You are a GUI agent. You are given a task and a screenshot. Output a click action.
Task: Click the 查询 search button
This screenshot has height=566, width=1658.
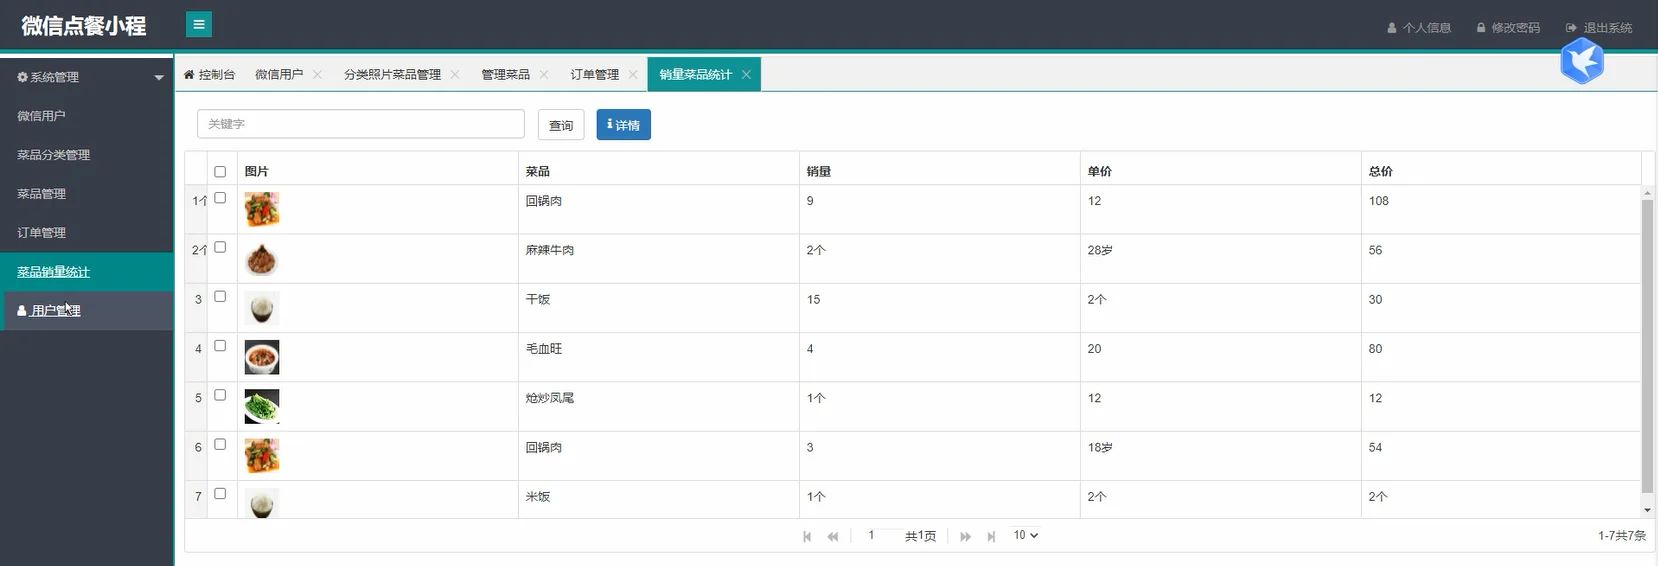561,125
